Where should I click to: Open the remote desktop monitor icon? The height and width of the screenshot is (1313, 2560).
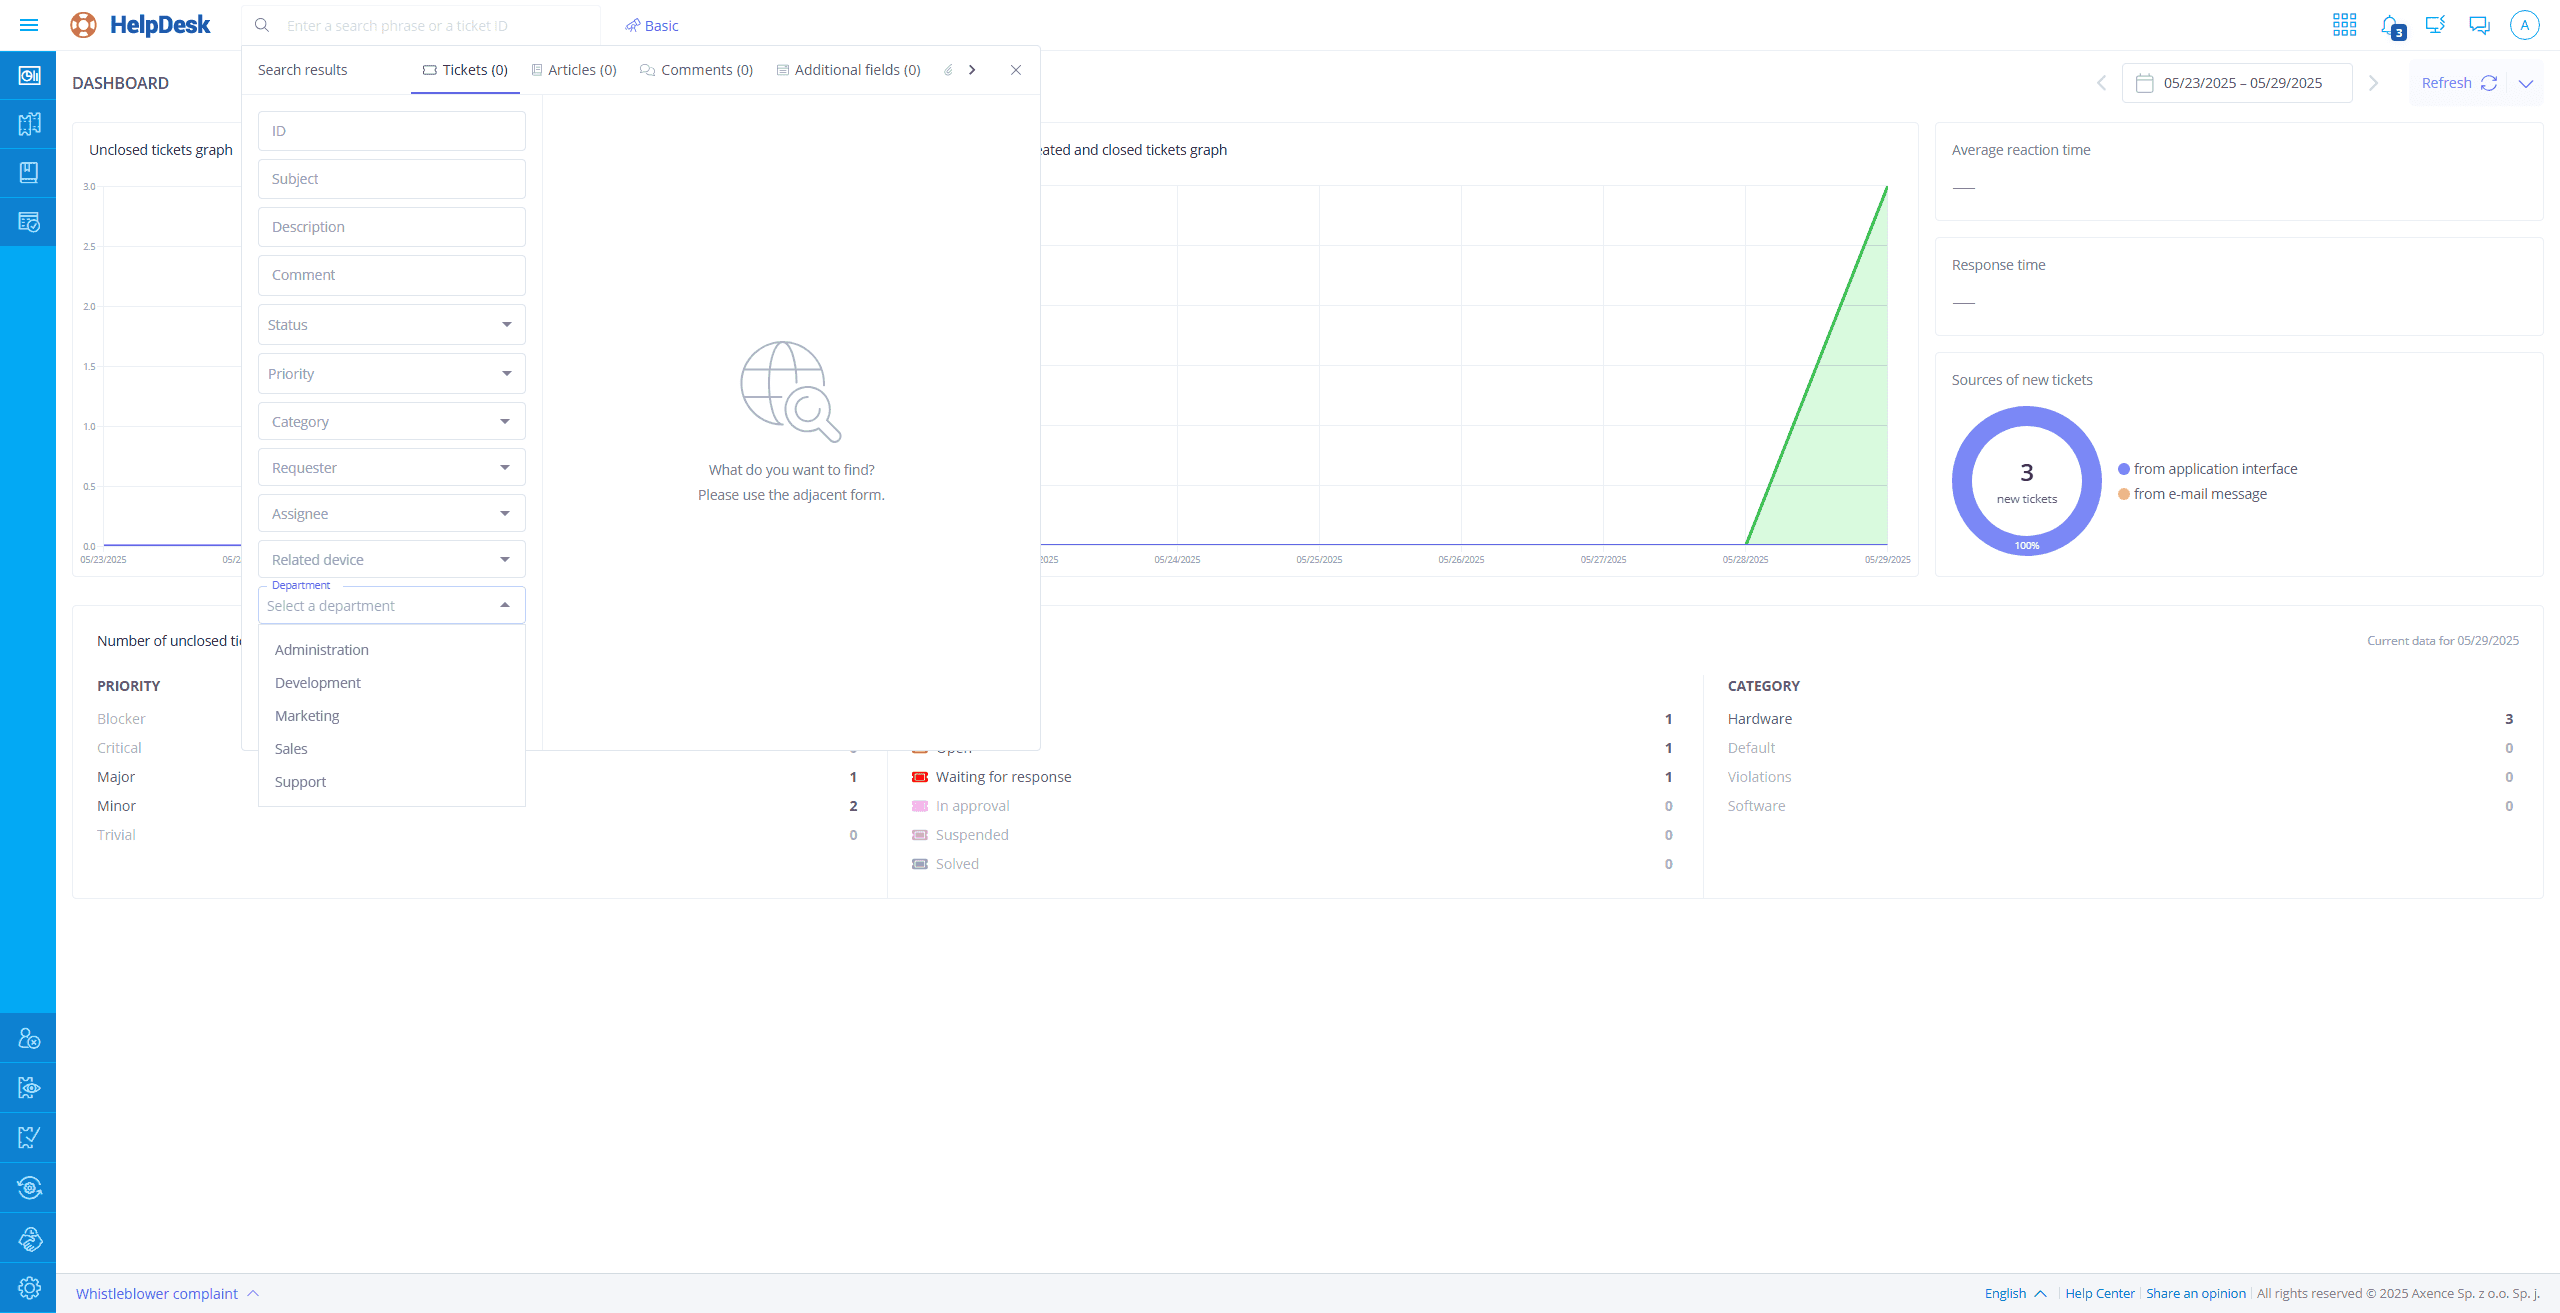pos(2435,25)
